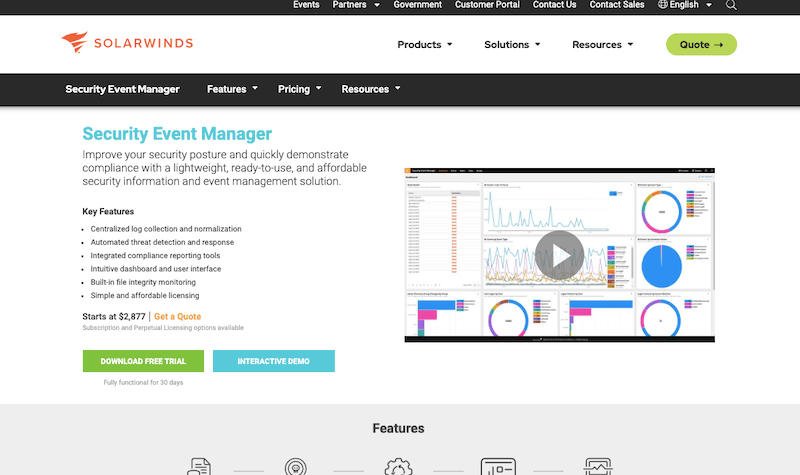Click the globe language icon
This screenshot has width=800, height=475.
tap(663, 5)
